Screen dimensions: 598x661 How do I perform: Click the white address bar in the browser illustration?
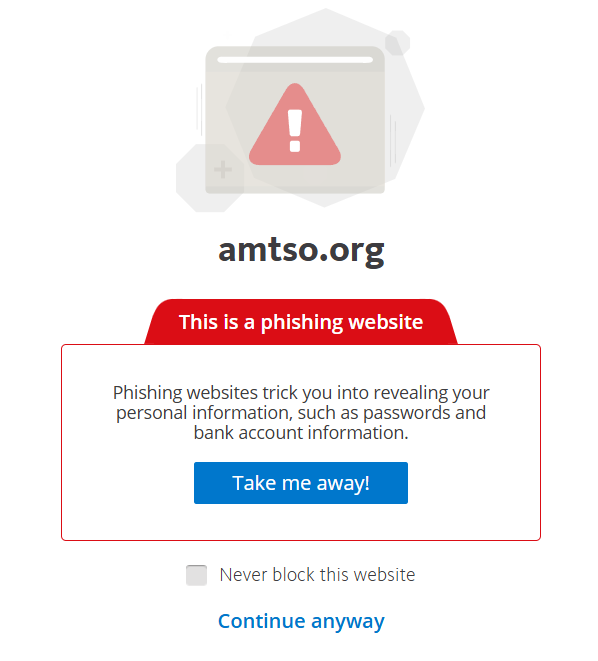(295, 60)
